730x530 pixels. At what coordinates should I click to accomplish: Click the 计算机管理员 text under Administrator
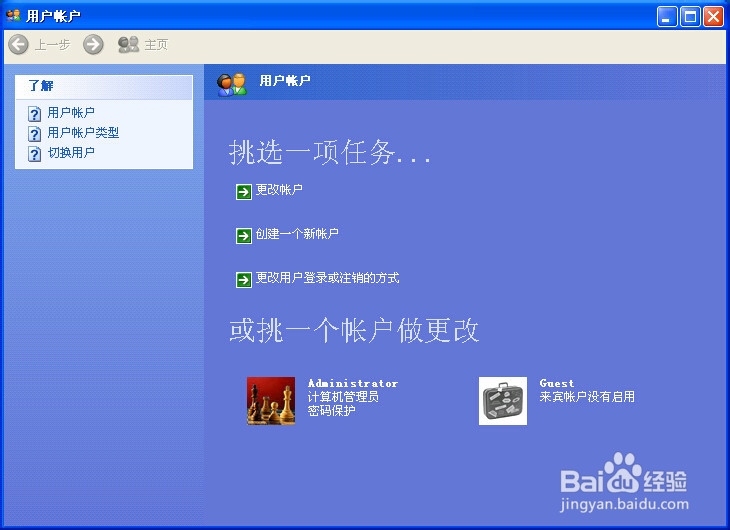click(343, 397)
